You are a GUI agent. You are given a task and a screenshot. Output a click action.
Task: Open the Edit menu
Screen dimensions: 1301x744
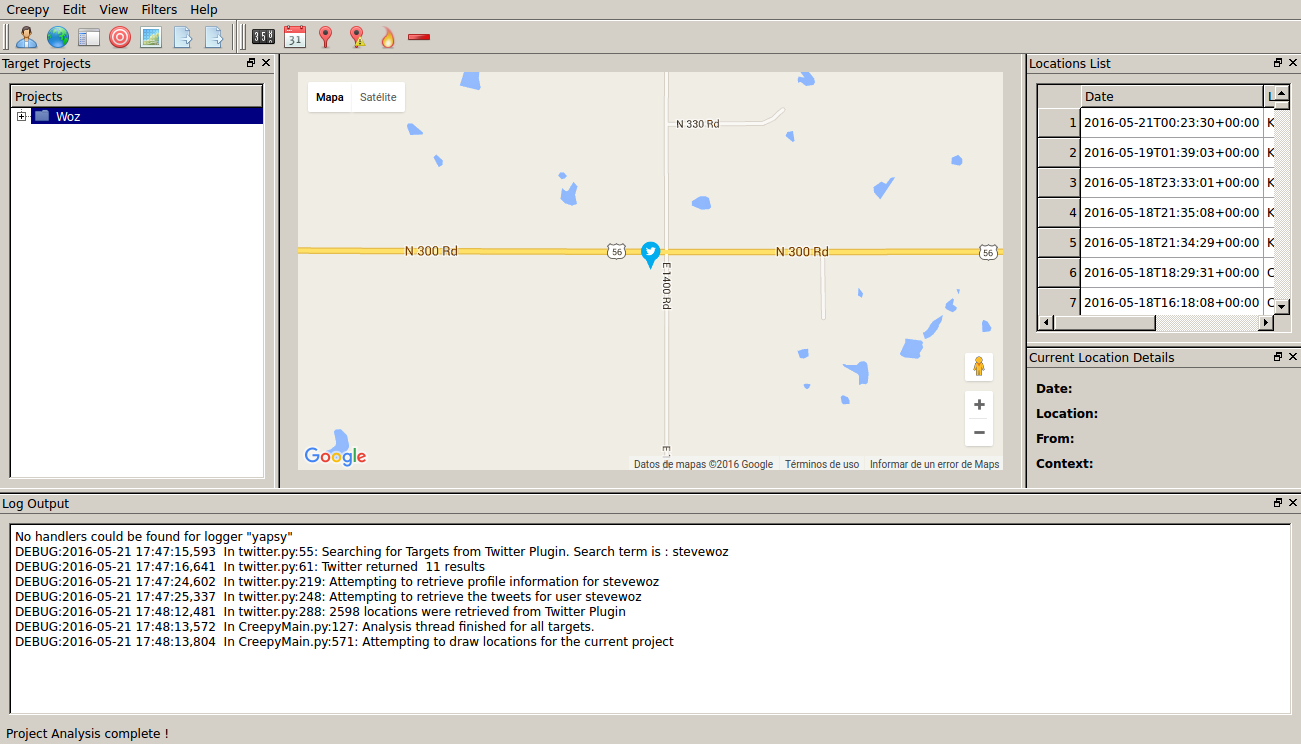tap(74, 9)
